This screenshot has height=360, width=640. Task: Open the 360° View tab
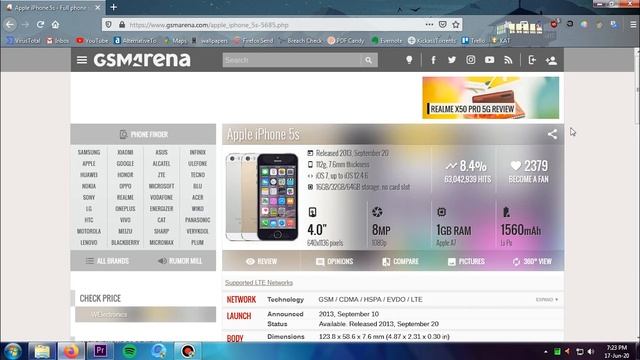[x=532, y=262]
